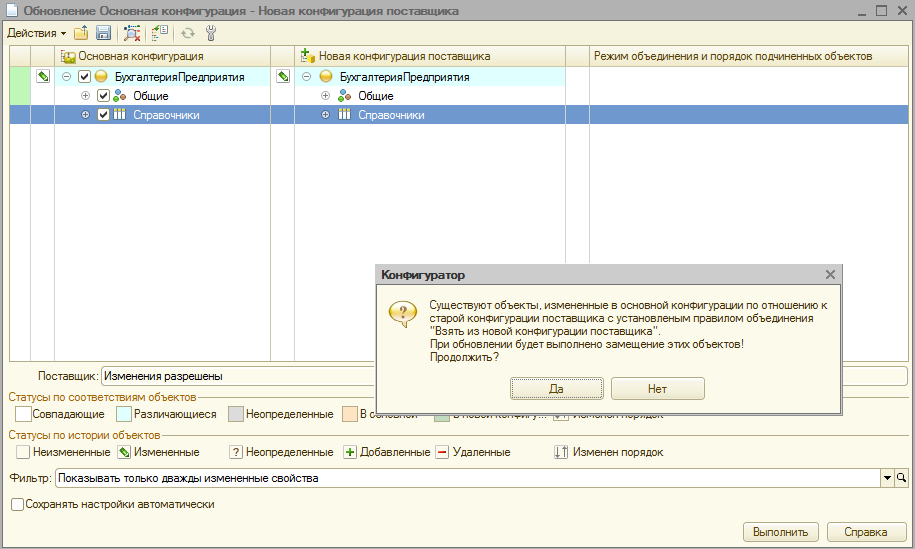Uncheck БухгалтерияПредприятия checkbox in main configuration
The height and width of the screenshot is (549, 915).
(x=85, y=76)
